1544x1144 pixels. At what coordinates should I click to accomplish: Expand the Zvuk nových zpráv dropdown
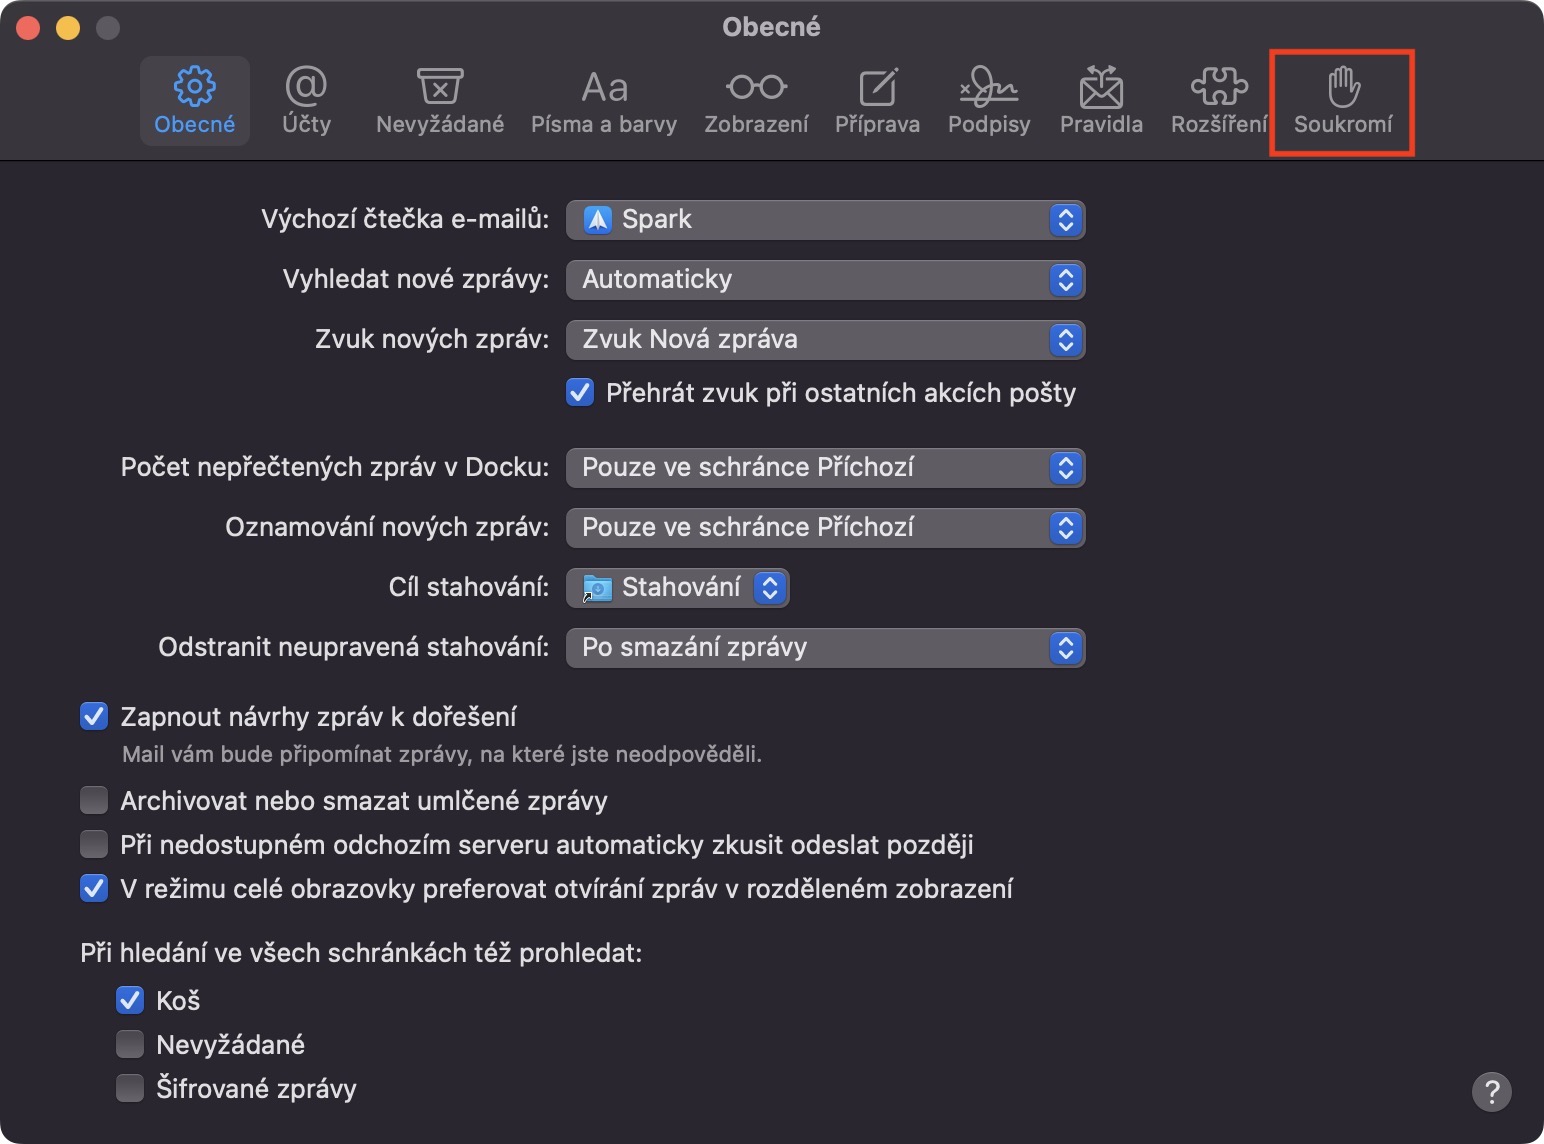point(825,340)
